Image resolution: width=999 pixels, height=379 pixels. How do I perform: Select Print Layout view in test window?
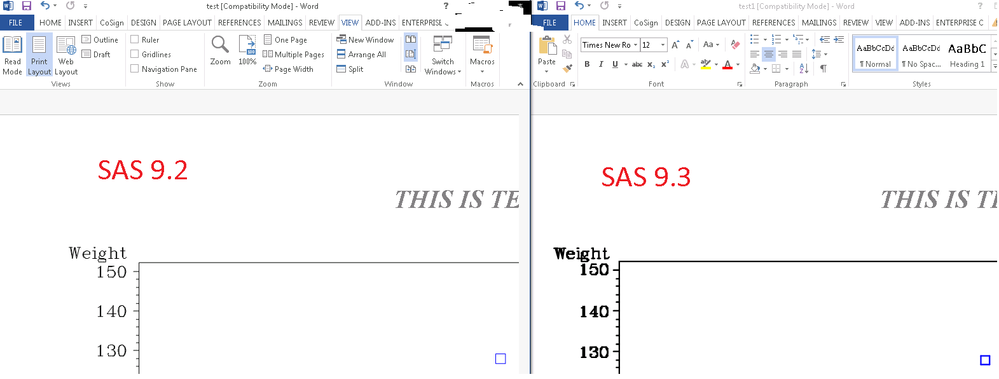(x=39, y=55)
